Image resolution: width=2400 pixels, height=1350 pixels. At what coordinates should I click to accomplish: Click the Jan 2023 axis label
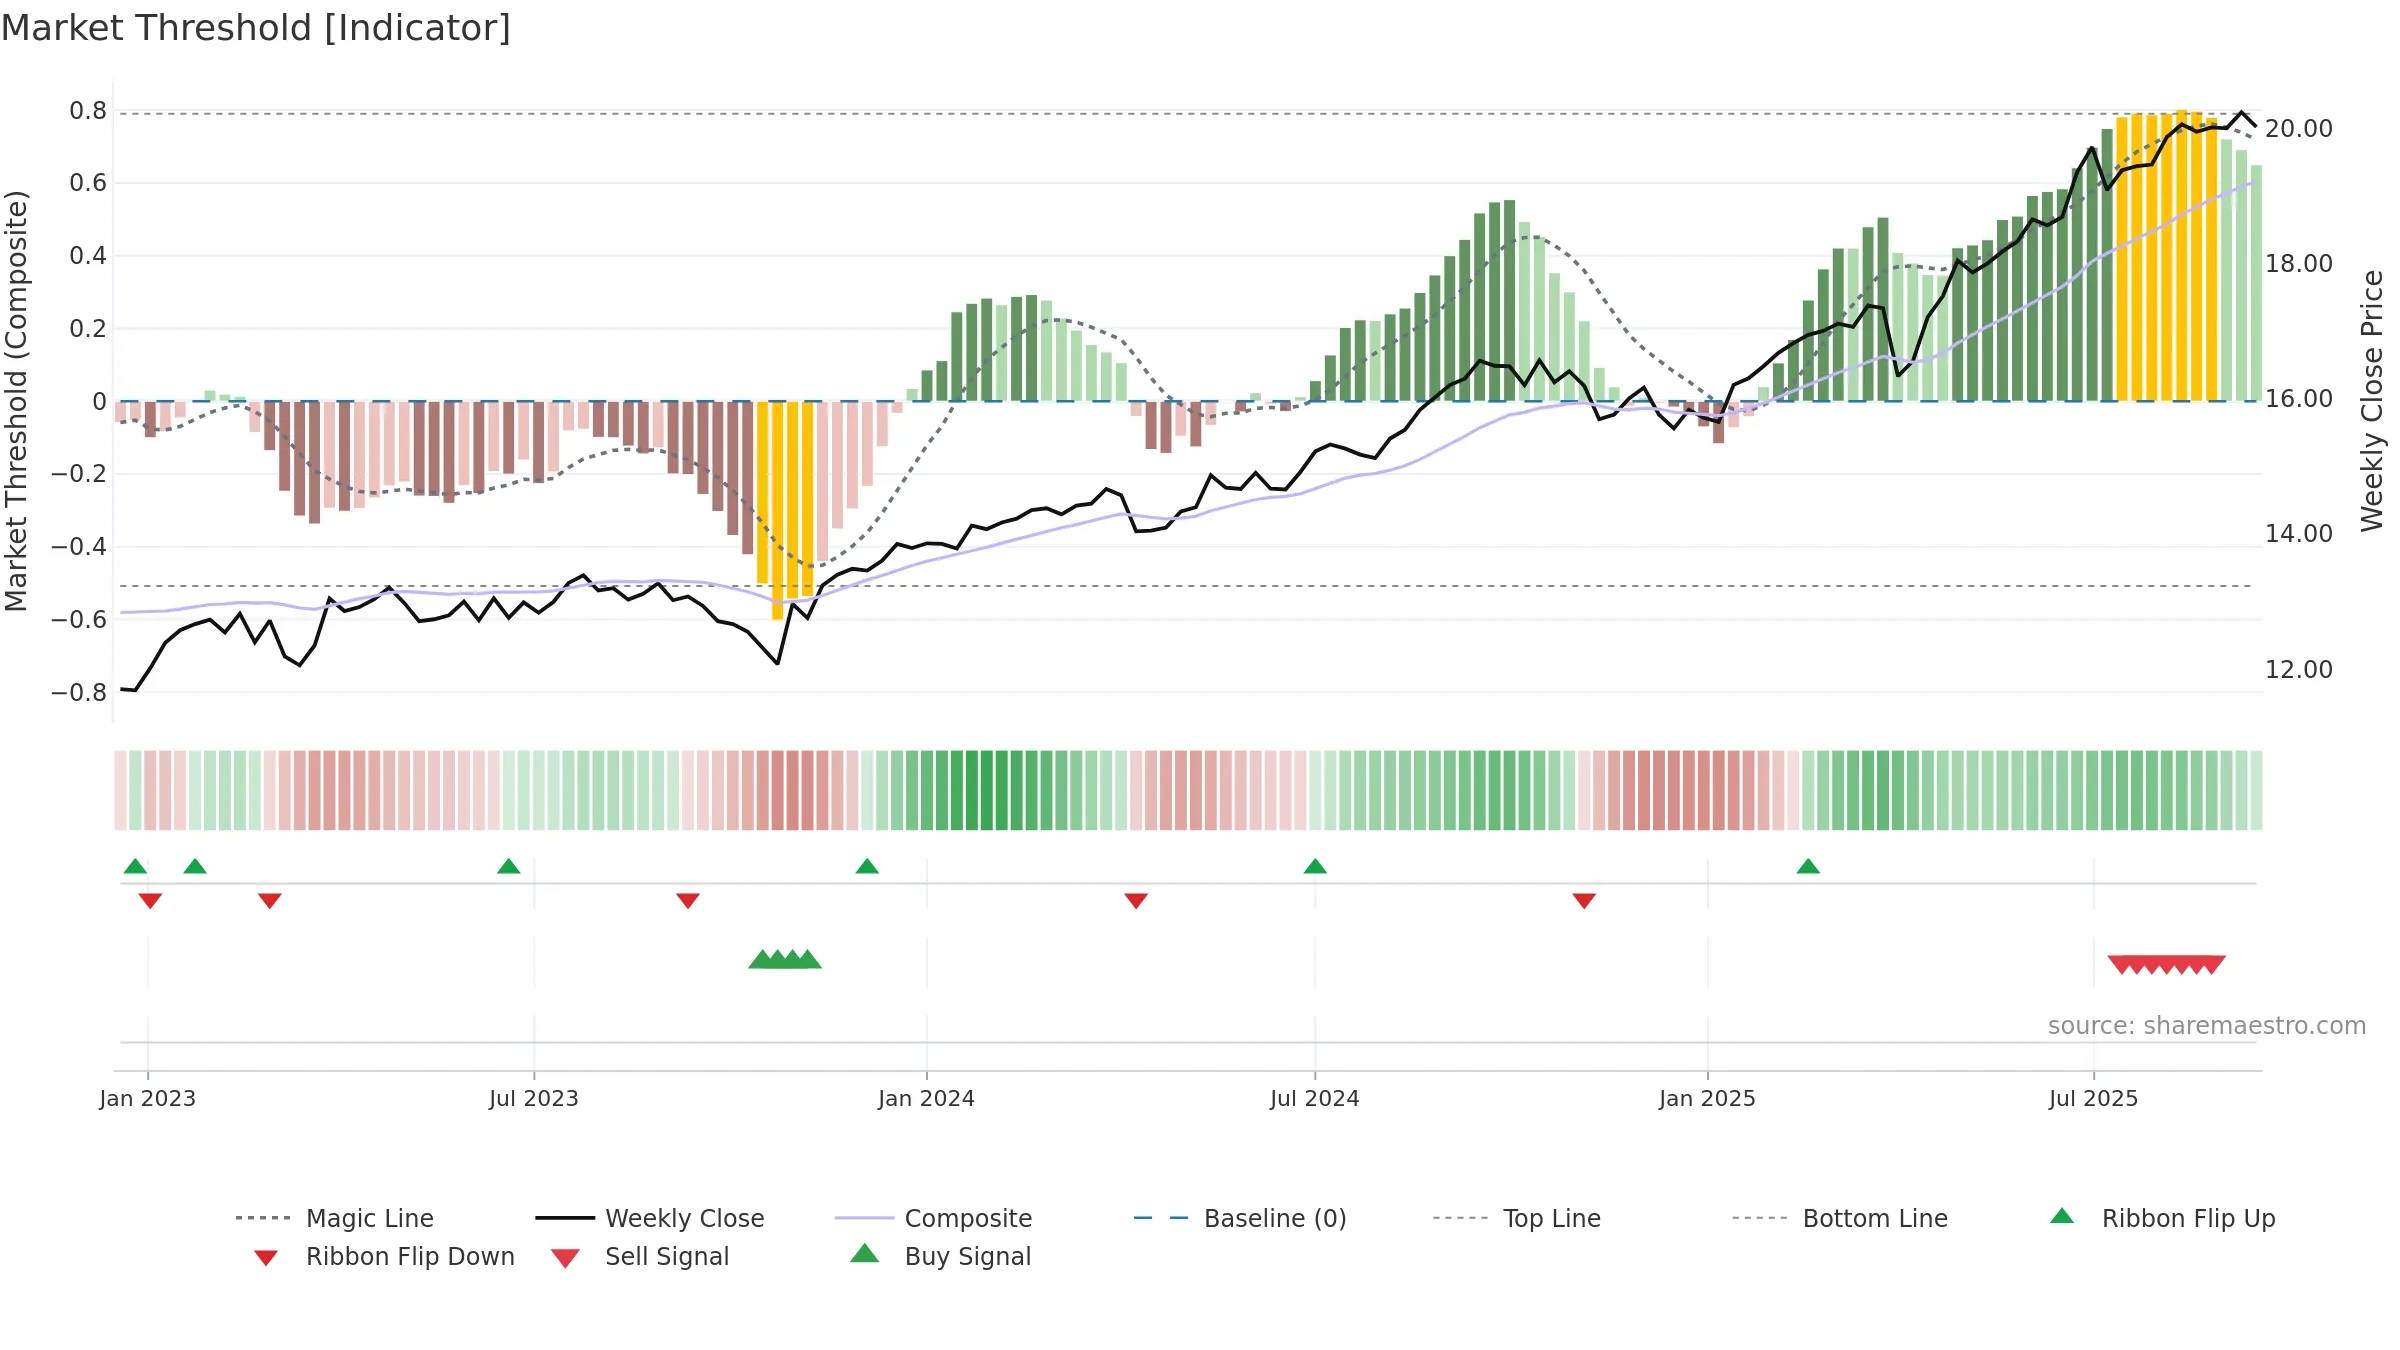tap(148, 1098)
